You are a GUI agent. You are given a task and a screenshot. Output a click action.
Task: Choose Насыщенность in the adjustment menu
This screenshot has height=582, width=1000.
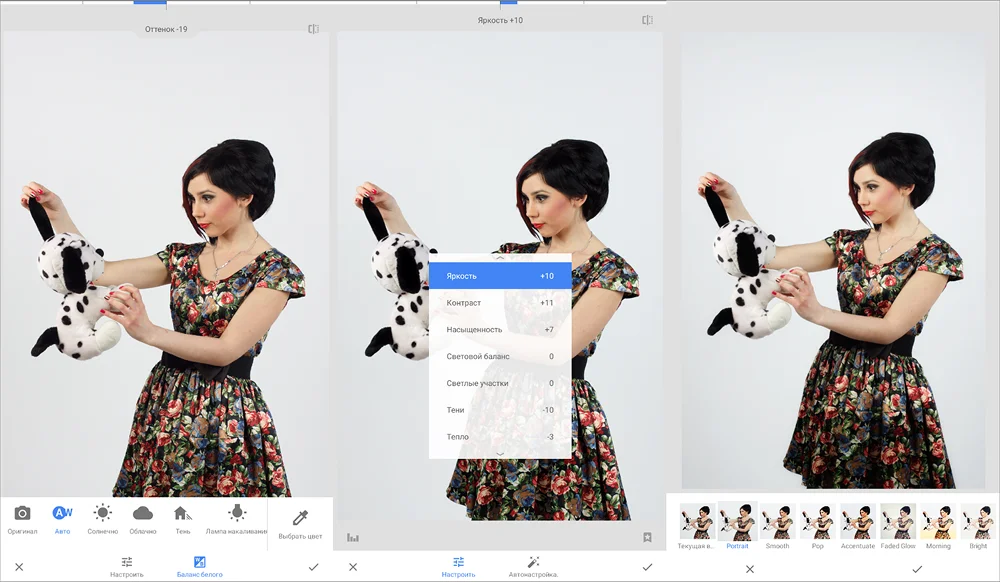click(500, 329)
